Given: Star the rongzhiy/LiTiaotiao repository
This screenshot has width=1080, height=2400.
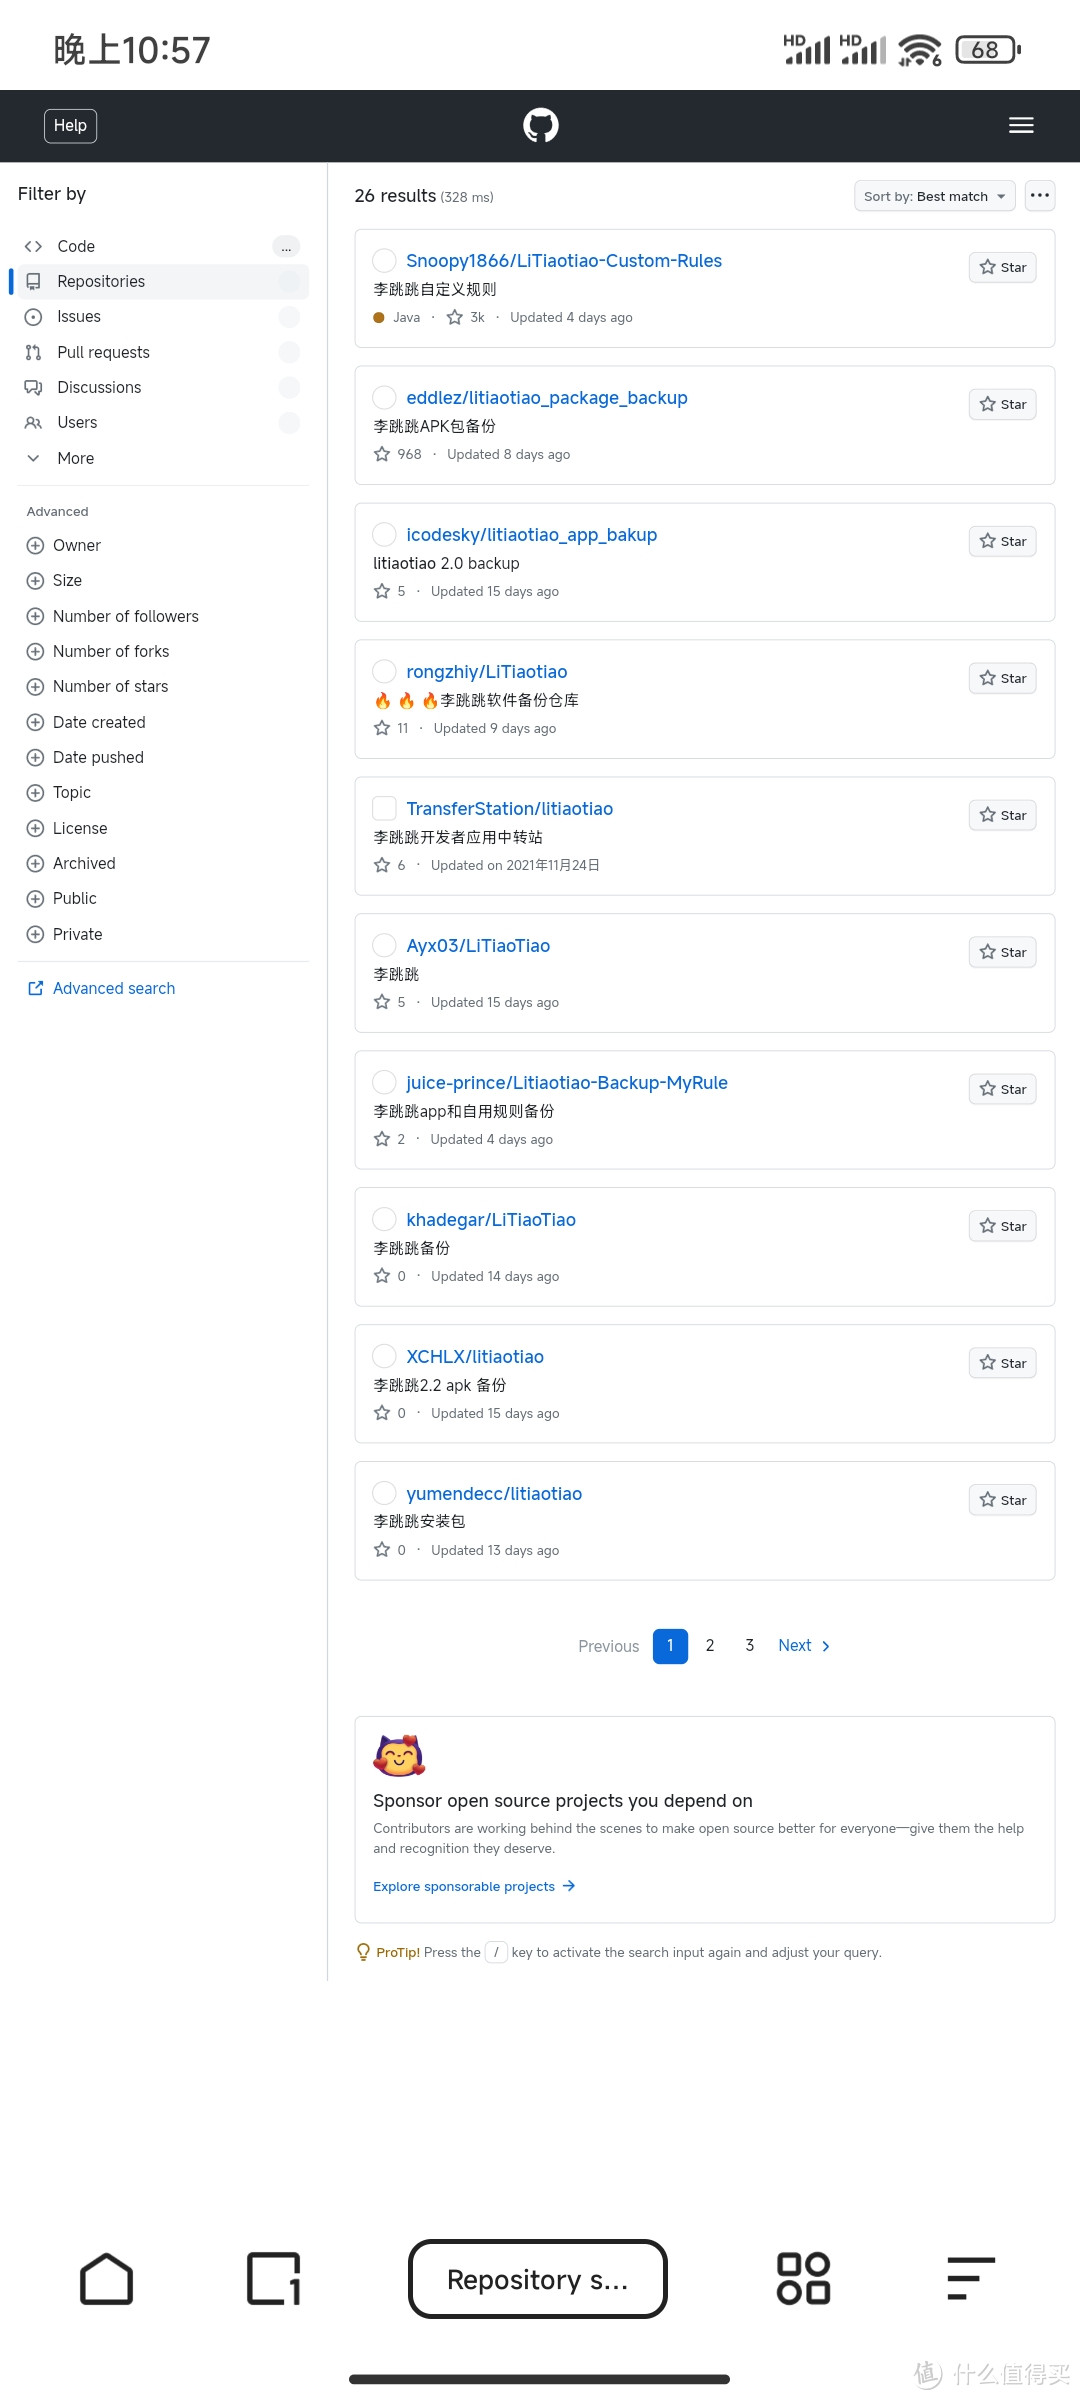Looking at the screenshot, I should point(1003,679).
